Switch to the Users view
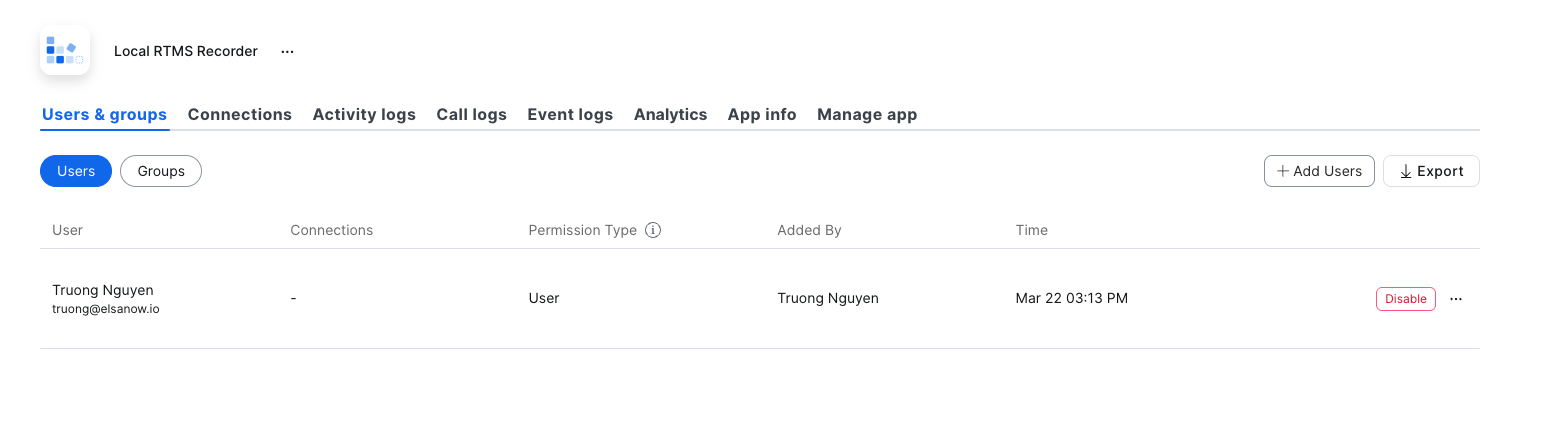This screenshot has height=423, width=1547. click(x=76, y=171)
